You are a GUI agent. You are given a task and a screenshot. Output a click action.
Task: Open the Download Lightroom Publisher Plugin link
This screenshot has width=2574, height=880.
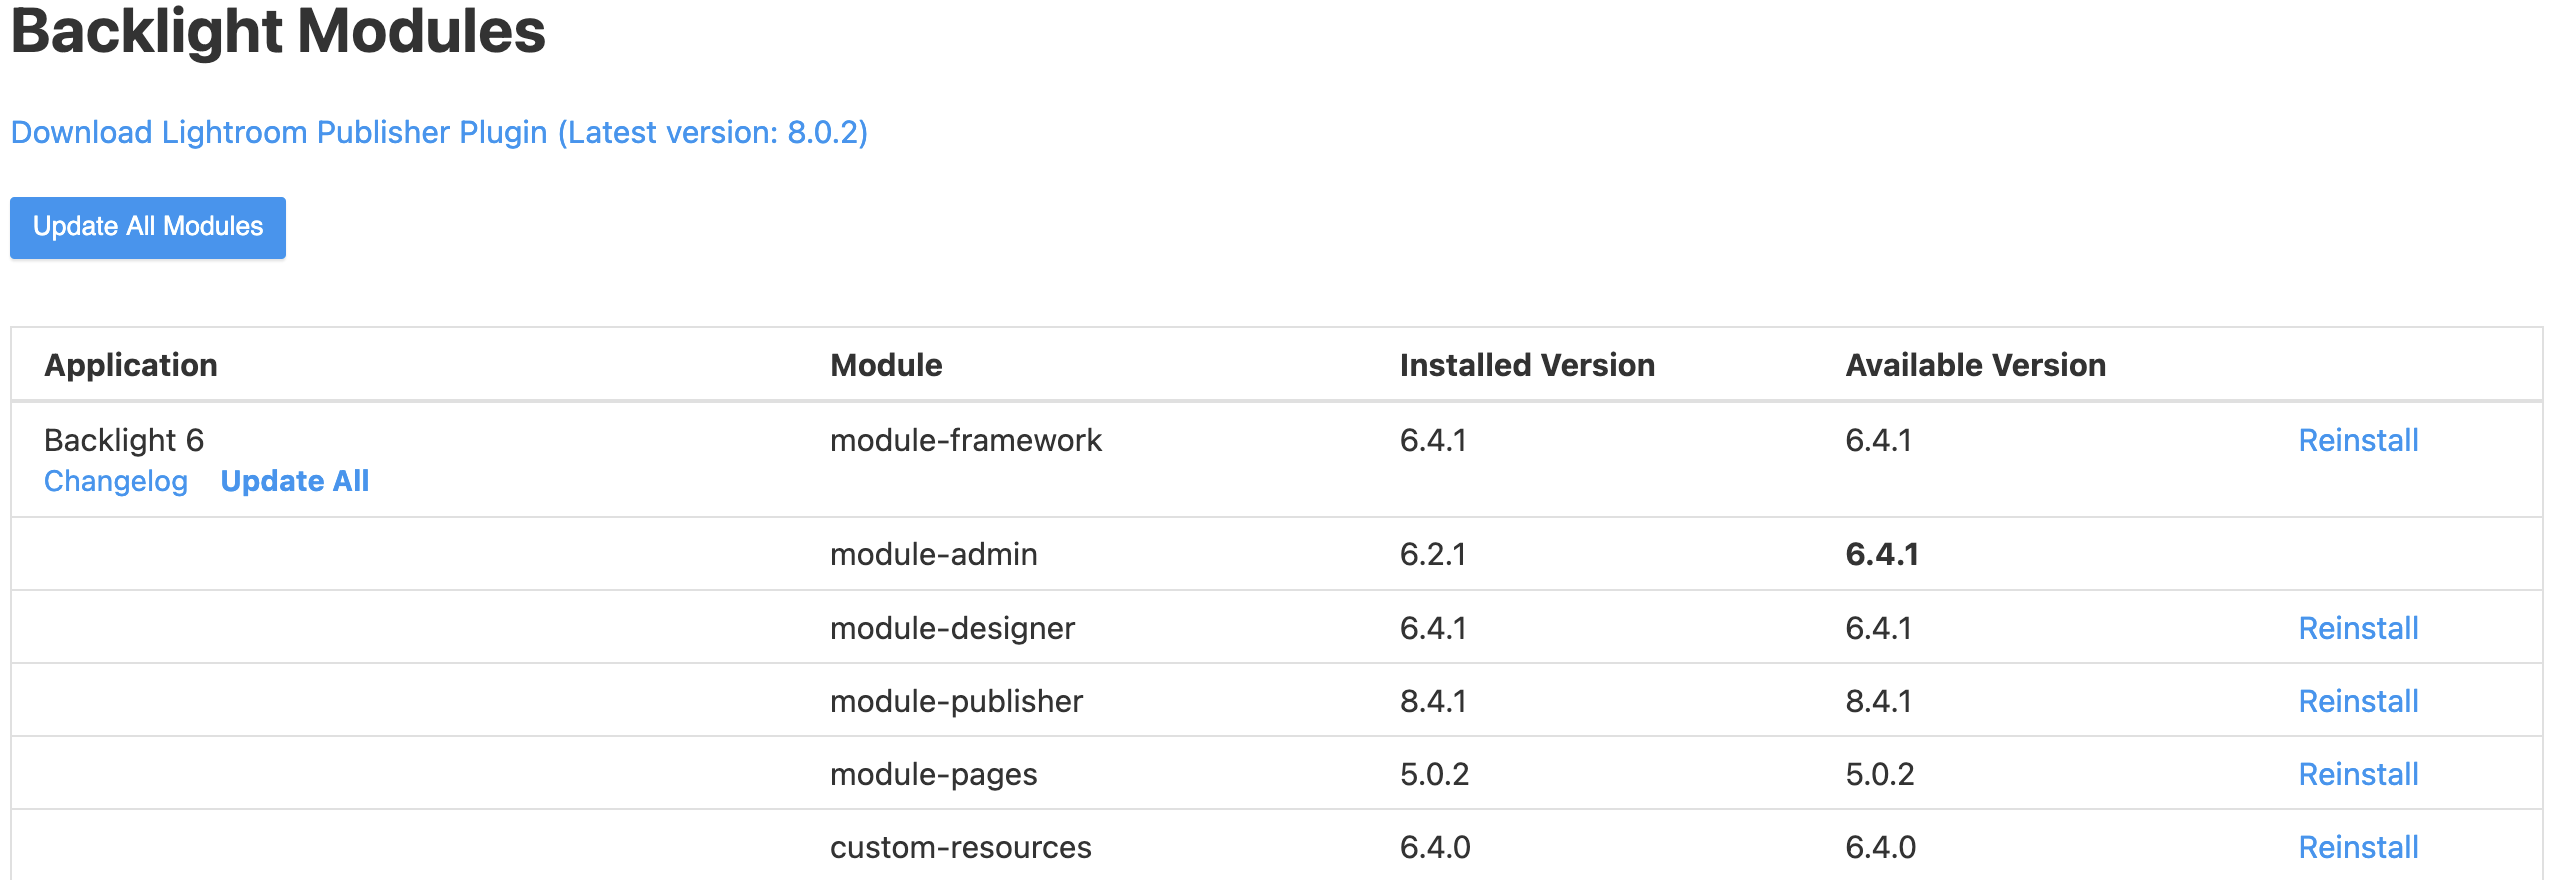click(439, 132)
